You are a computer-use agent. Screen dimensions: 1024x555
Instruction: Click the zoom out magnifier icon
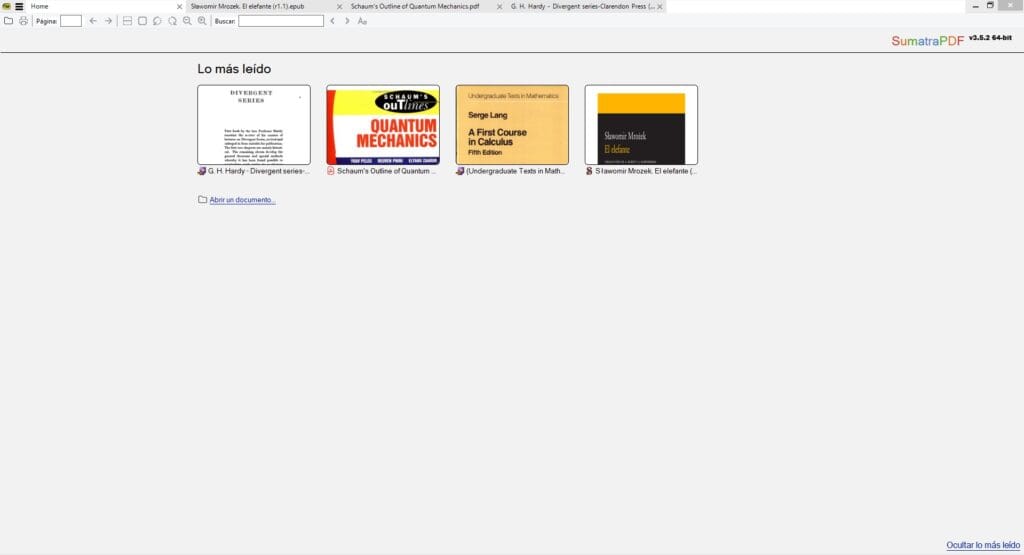[187, 21]
